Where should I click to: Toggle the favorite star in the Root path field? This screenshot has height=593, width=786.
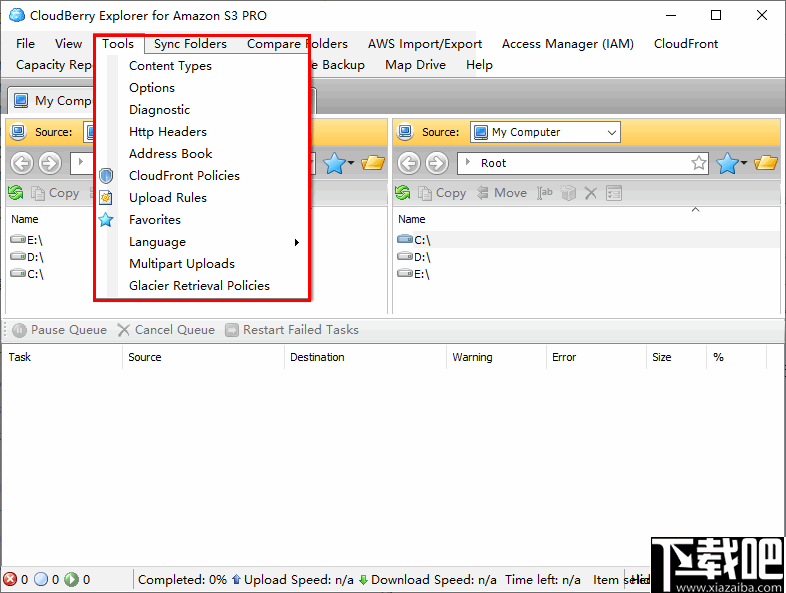point(699,163)
